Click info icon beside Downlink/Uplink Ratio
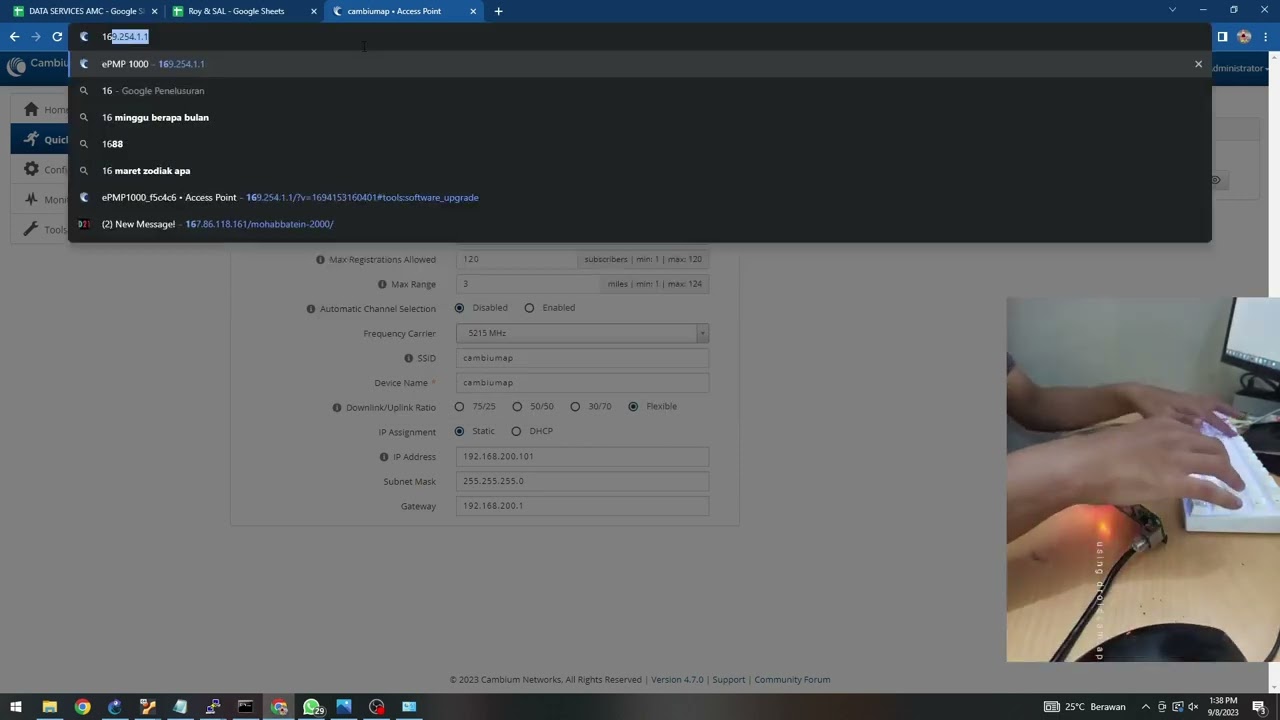Image resolution: width=1280 pixels, height=720 pixels. 336,408
